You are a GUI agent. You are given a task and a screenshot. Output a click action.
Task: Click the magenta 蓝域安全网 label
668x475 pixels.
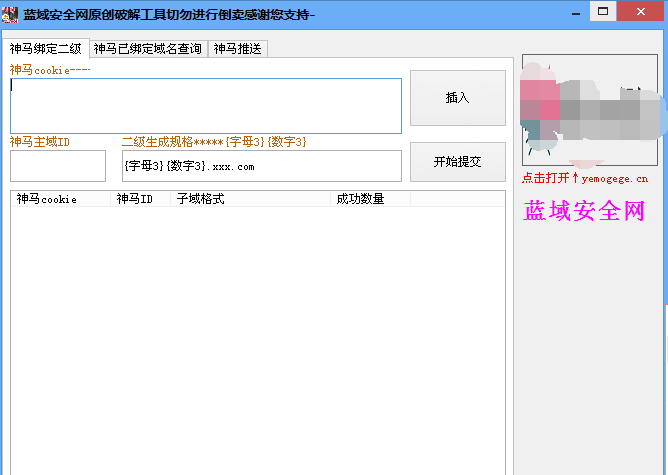[585, 211]
